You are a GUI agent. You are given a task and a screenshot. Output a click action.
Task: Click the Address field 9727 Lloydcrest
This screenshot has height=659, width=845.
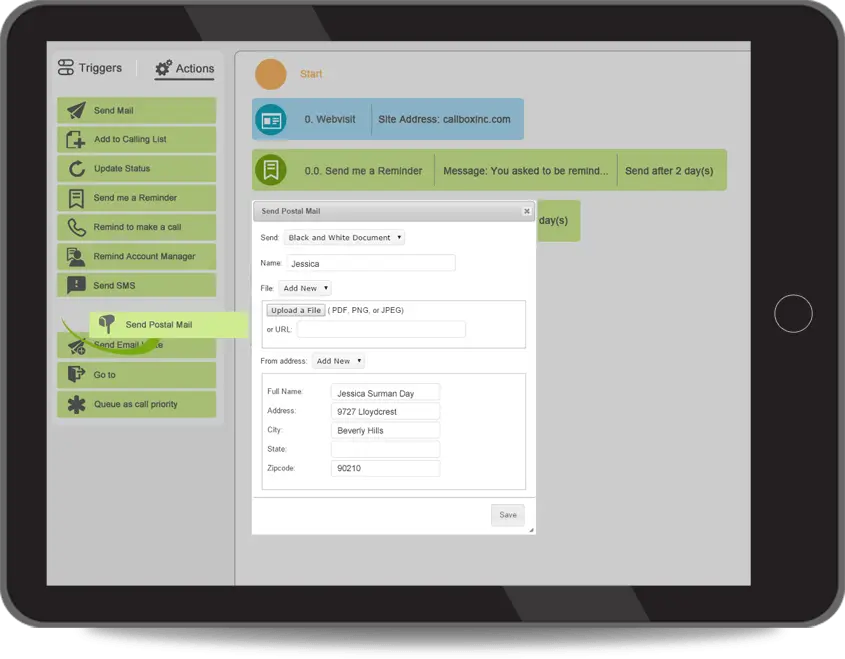tap(385, 411)
